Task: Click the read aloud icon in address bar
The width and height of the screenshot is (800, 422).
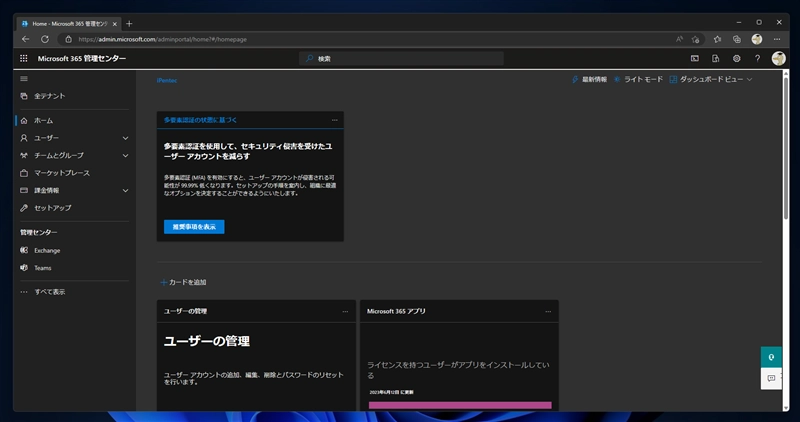Action: [680, 39]
